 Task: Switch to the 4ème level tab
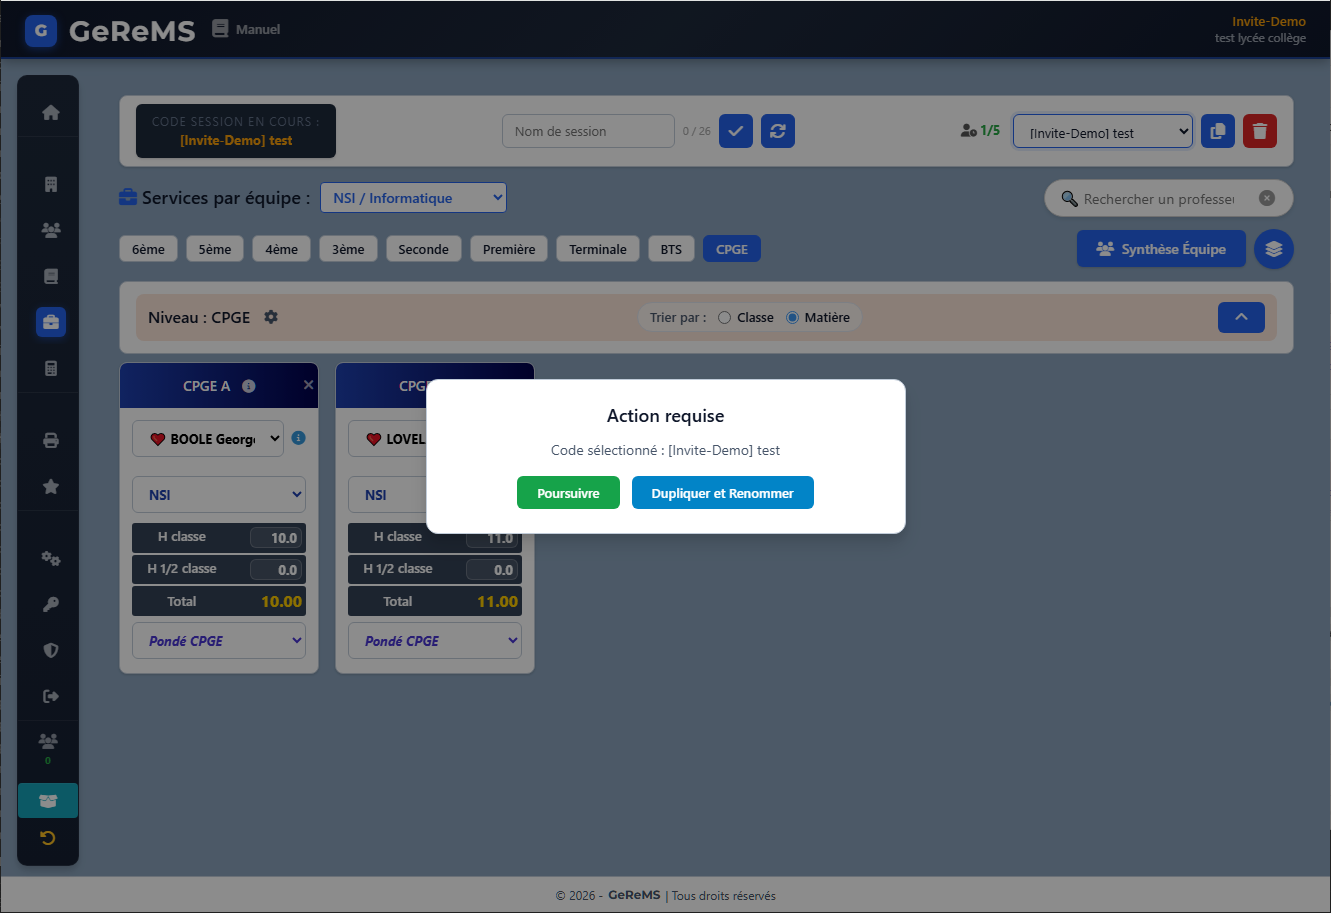[282, 249]
